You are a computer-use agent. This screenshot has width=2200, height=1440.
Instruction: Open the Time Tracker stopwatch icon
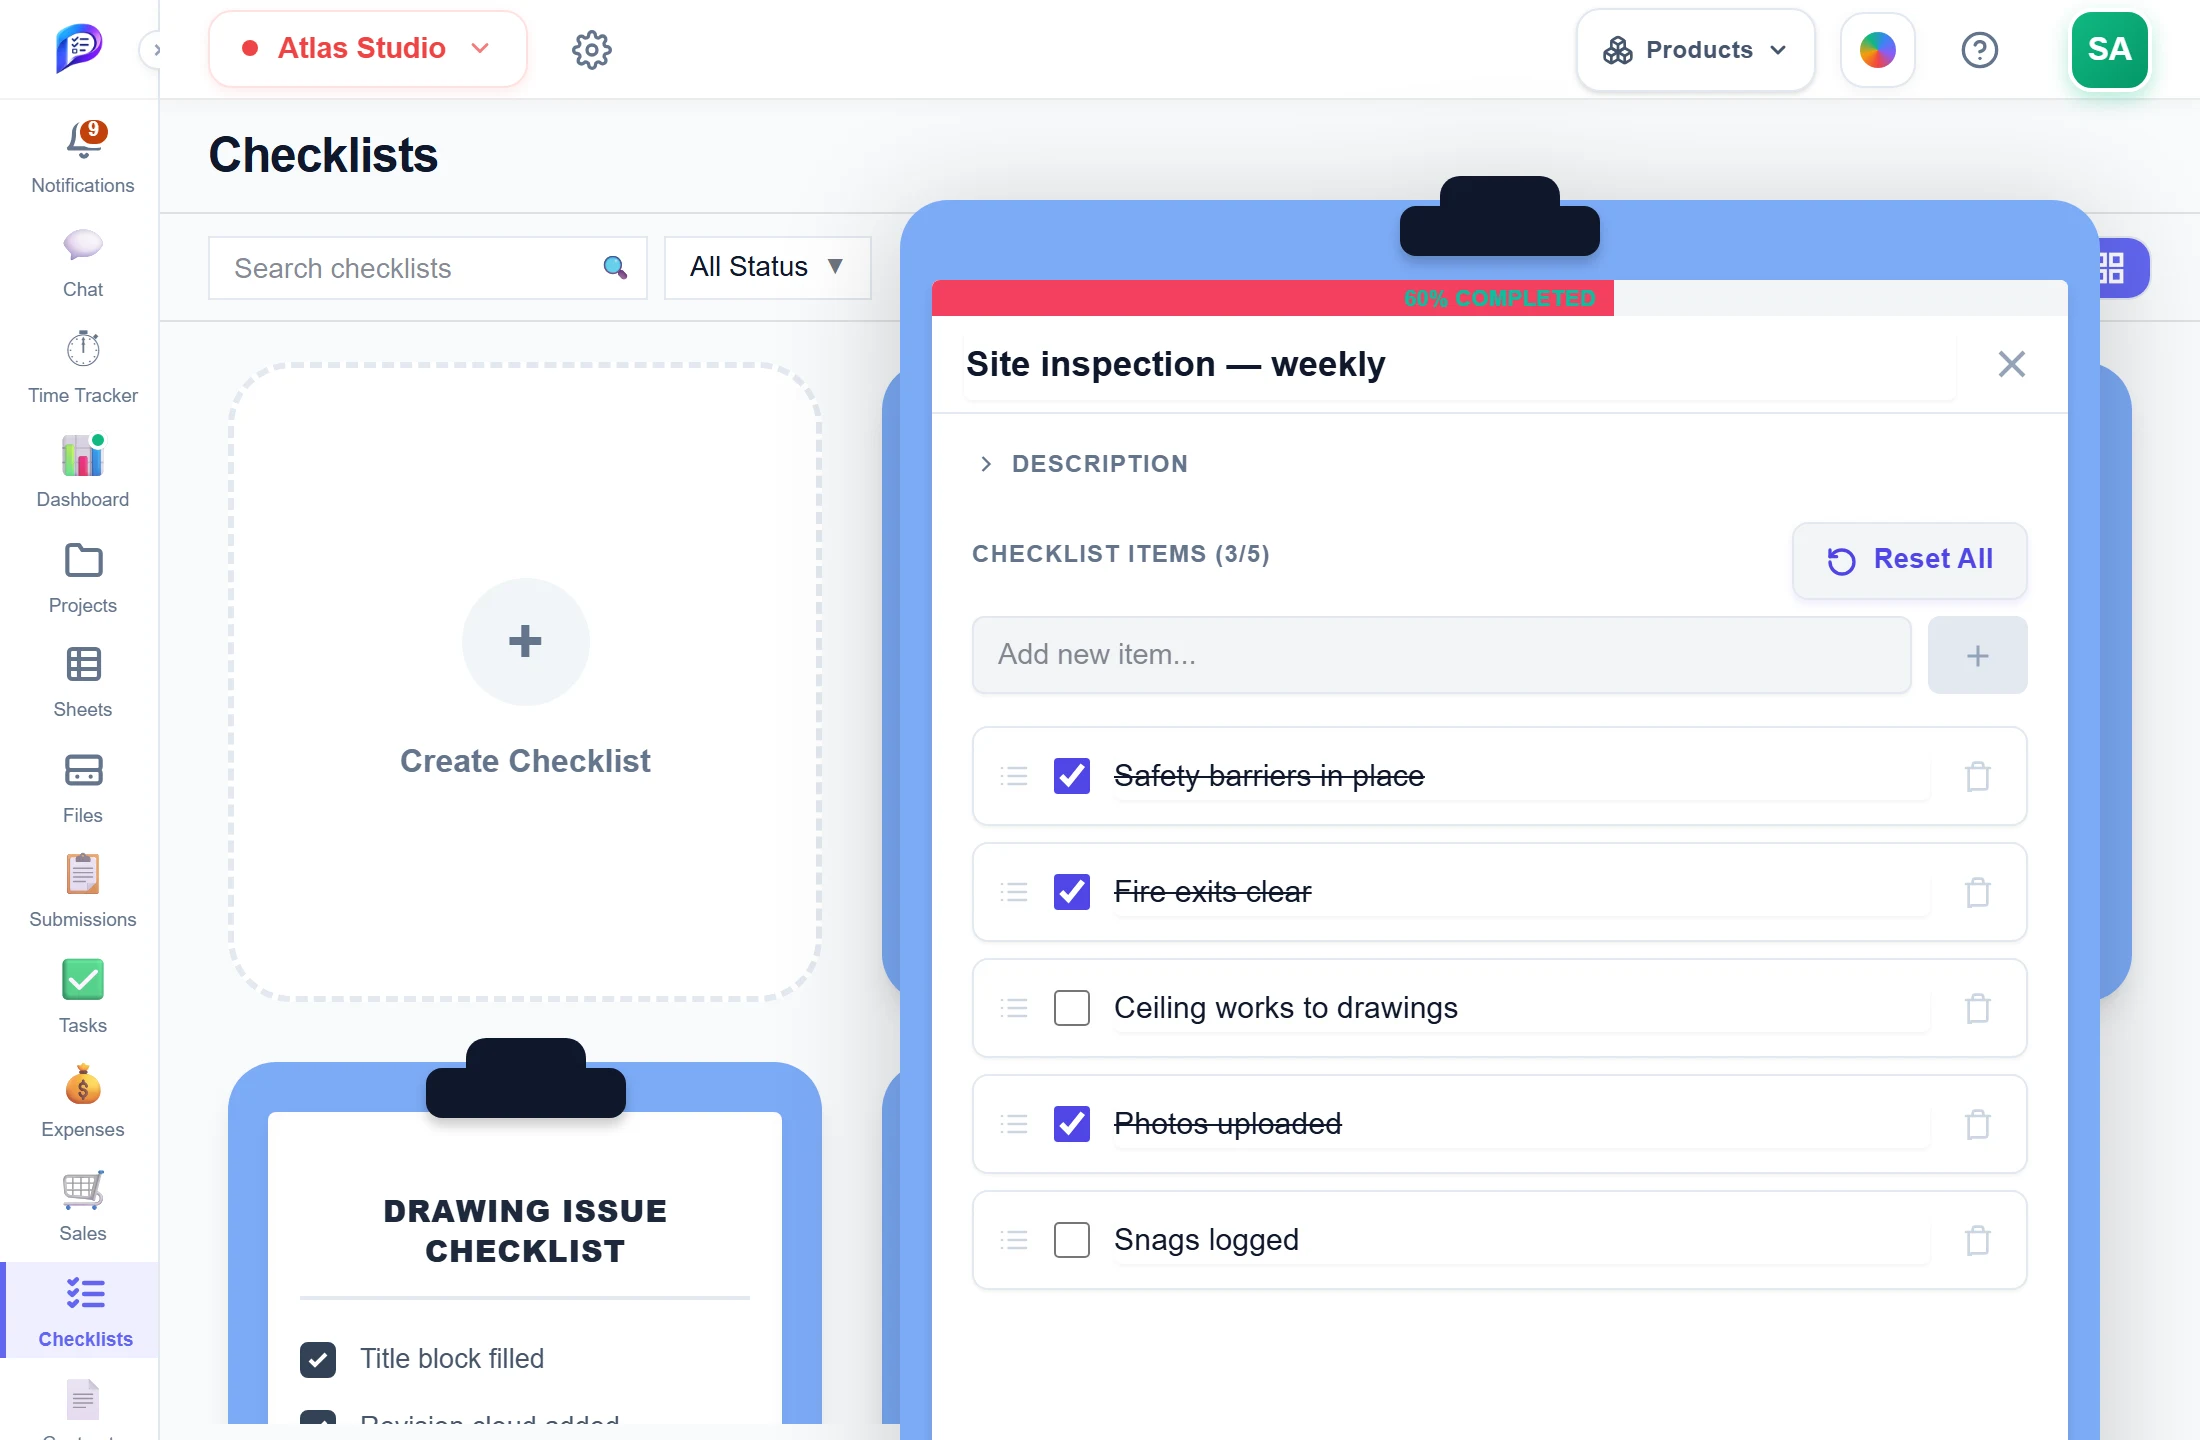point(83,350)
